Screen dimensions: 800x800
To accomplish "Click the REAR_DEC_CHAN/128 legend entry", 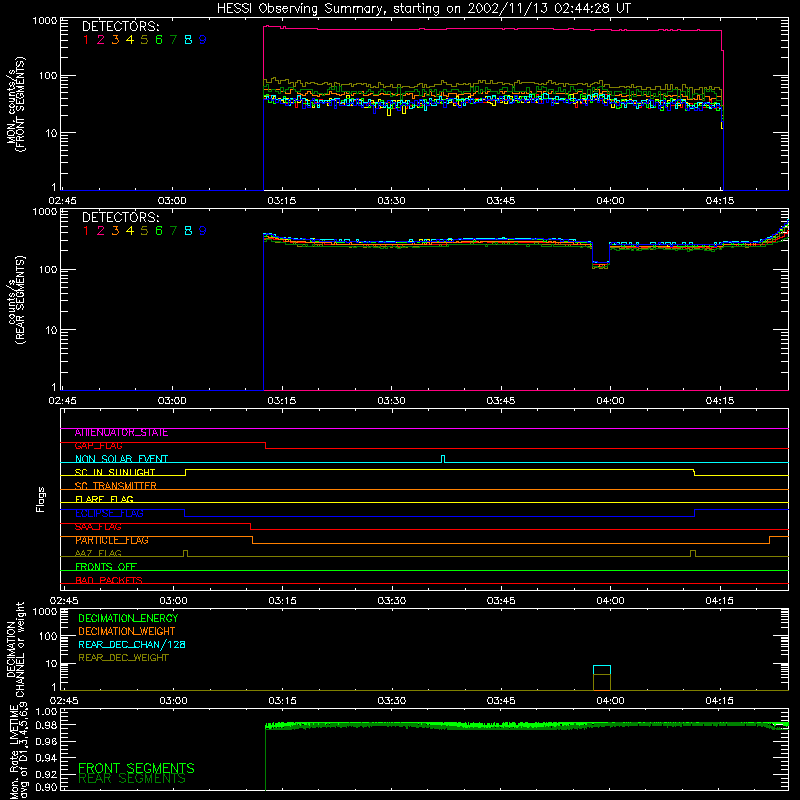I will [x=132, y=644].
